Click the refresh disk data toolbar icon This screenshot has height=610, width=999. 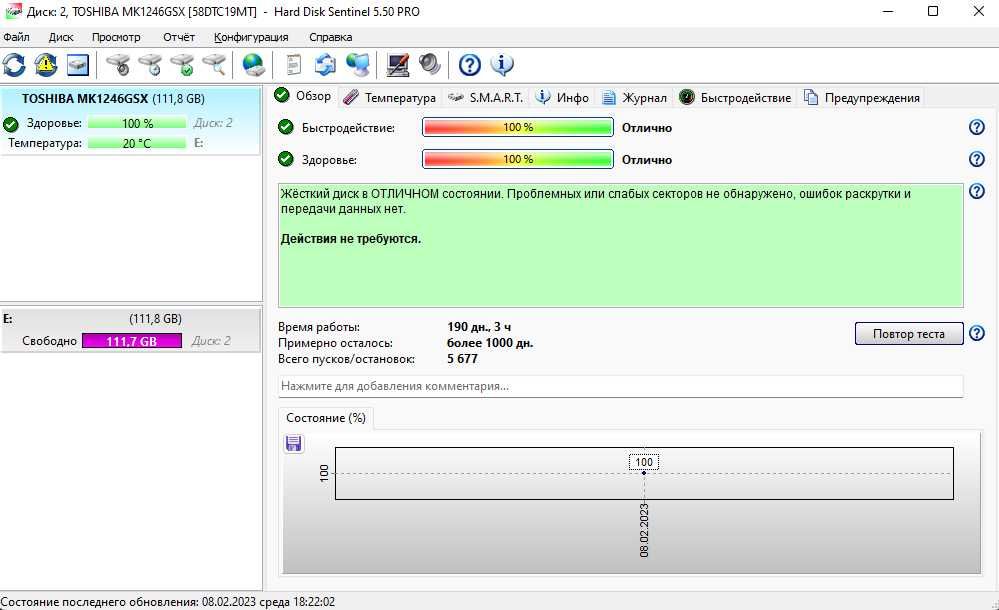point(14,65)
